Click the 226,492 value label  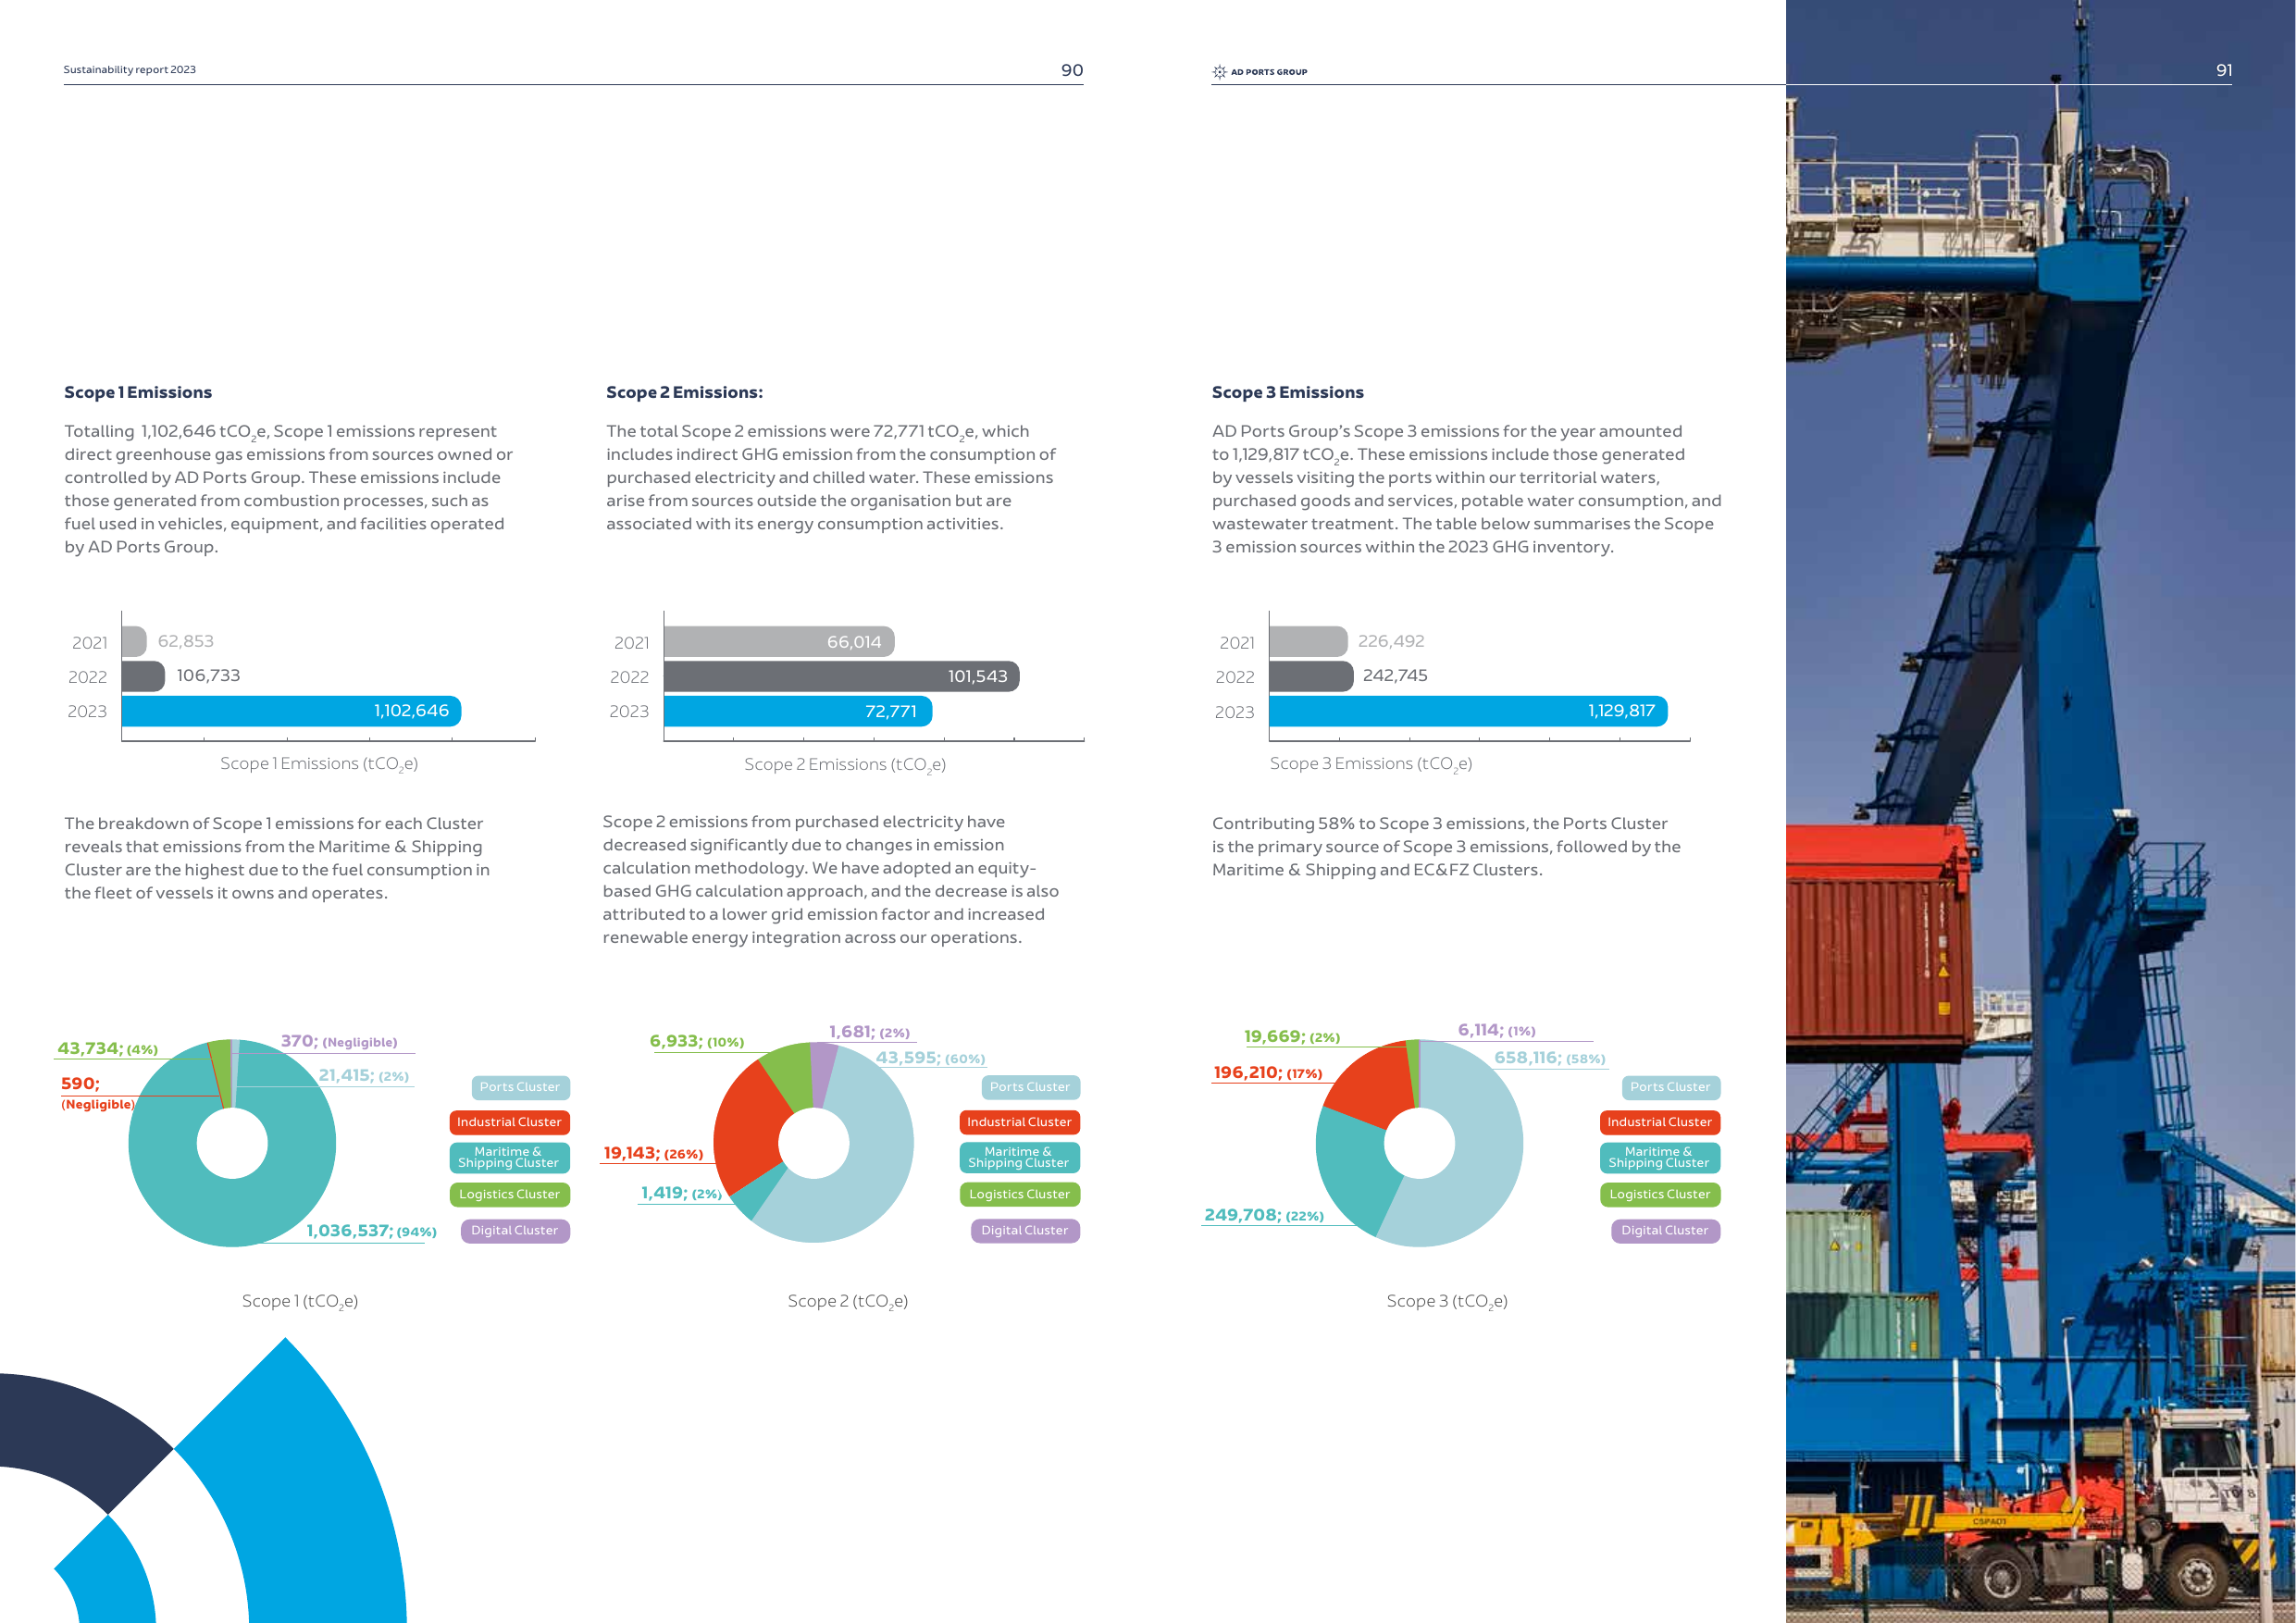(x=1391, y=641)
